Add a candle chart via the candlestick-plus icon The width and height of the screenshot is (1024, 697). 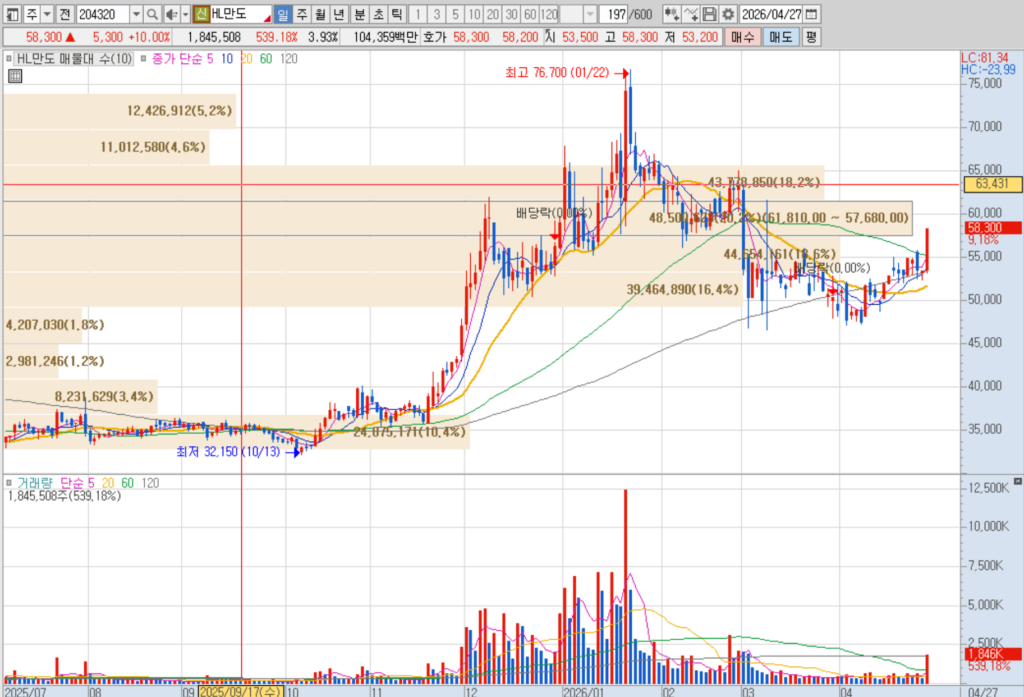(671, 14)
